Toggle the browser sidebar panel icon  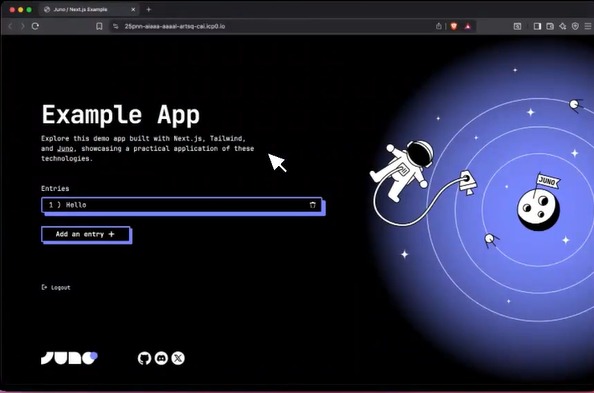(537, 26)
